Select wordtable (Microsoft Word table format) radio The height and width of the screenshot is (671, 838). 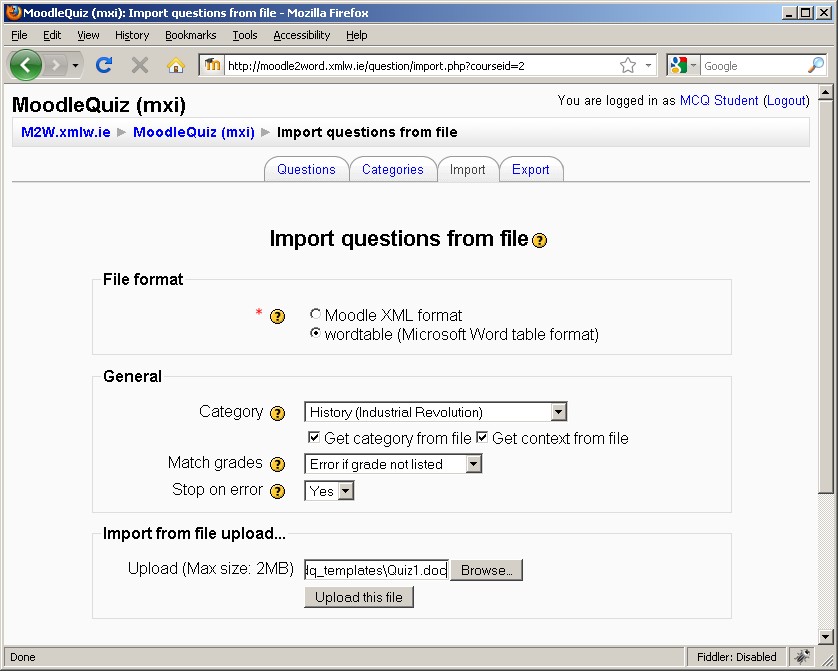point(315,333)
